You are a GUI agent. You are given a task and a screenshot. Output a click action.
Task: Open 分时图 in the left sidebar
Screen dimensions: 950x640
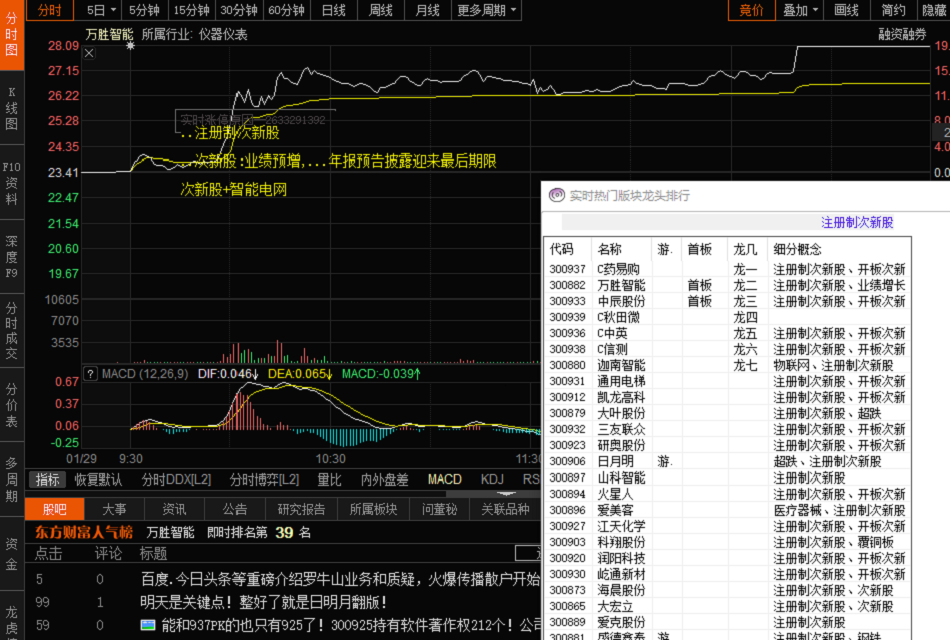pos(12,34)
